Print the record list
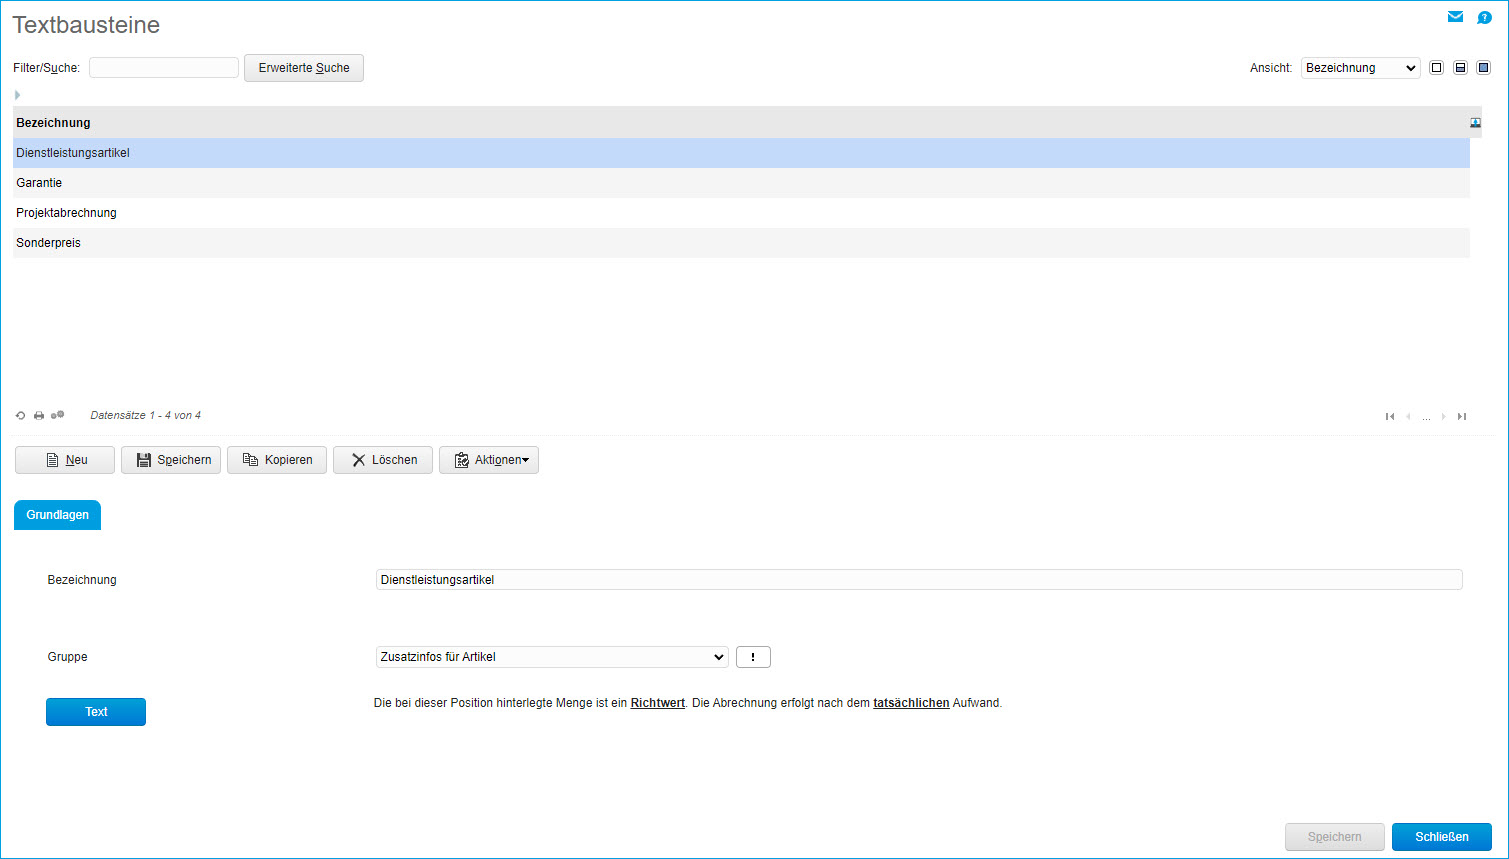The width and height of the screenshot is (1509, 859). [x=39, y=415]
